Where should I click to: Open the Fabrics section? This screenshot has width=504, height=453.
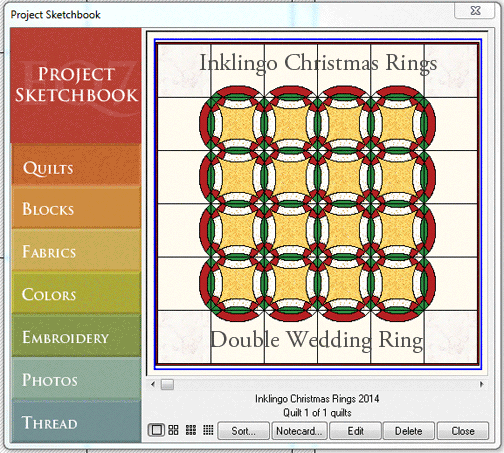click(76, 250)
